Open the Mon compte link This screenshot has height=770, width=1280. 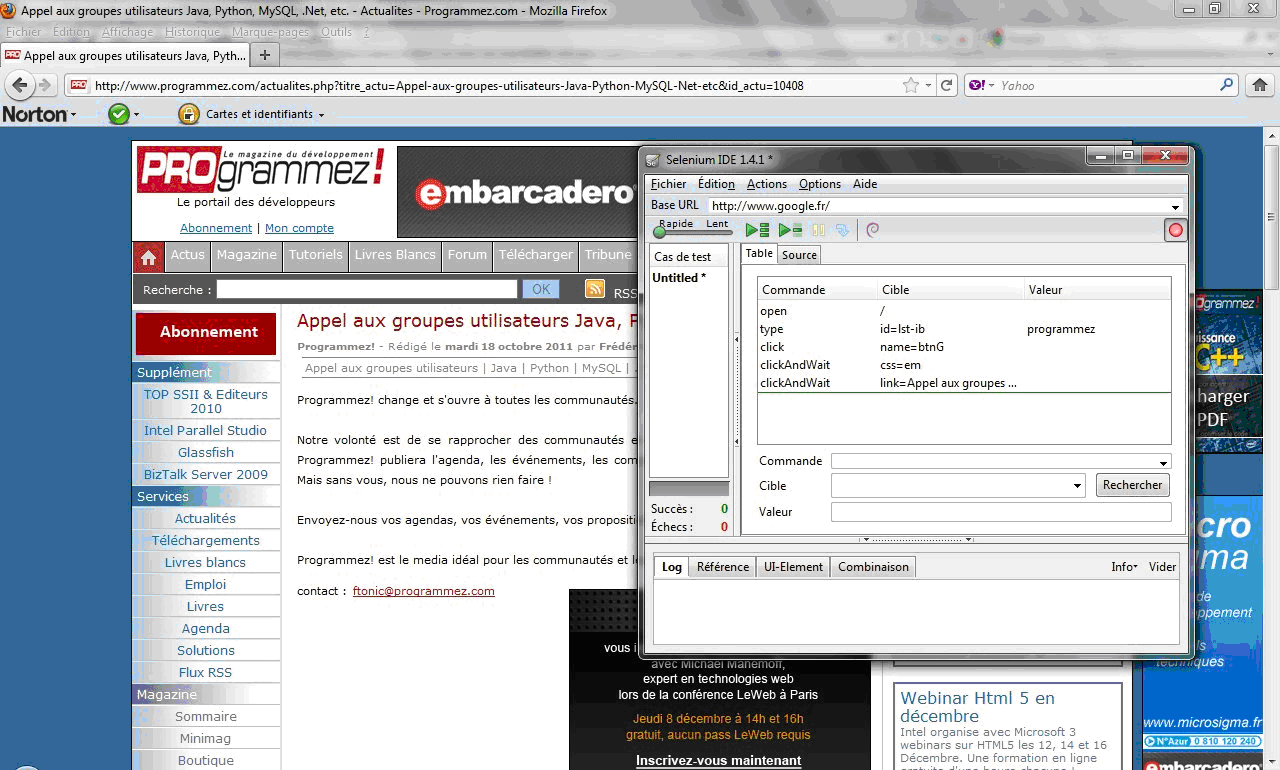(x=299, y=228)
